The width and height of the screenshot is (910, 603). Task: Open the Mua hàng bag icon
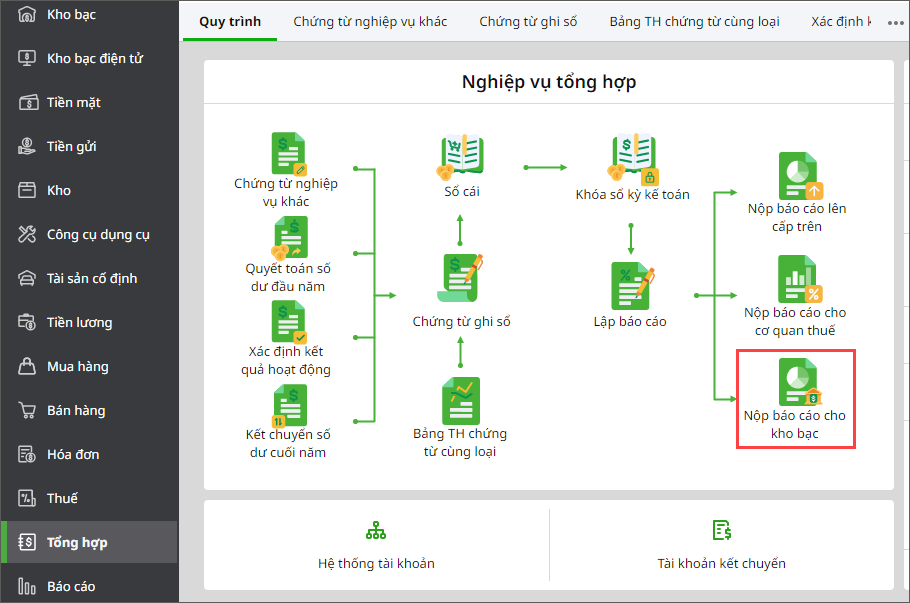click(x=27, y=366)
